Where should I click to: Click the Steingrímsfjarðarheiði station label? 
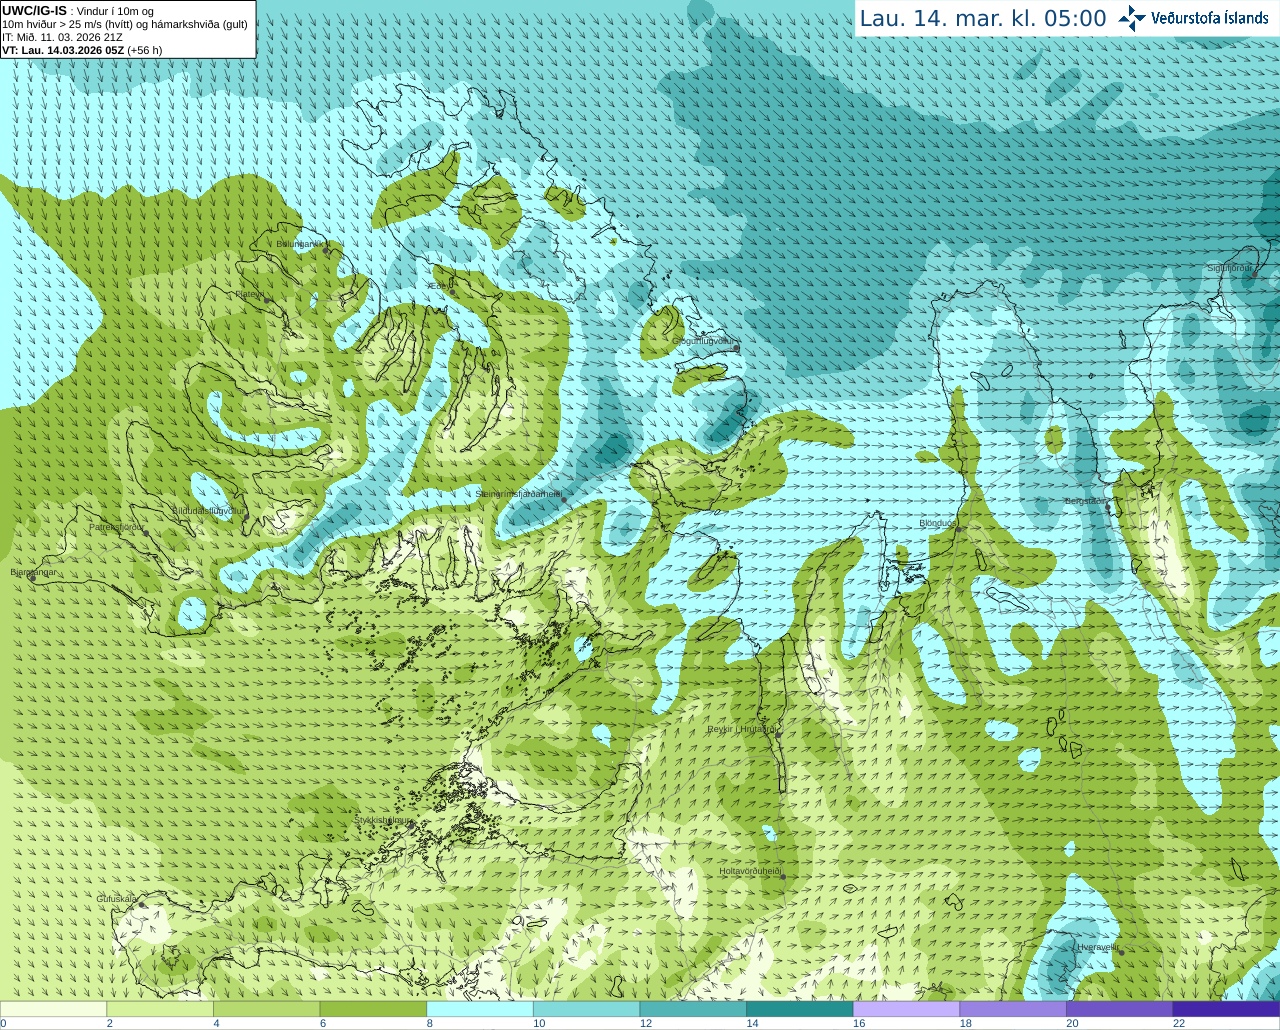[518, 494]
